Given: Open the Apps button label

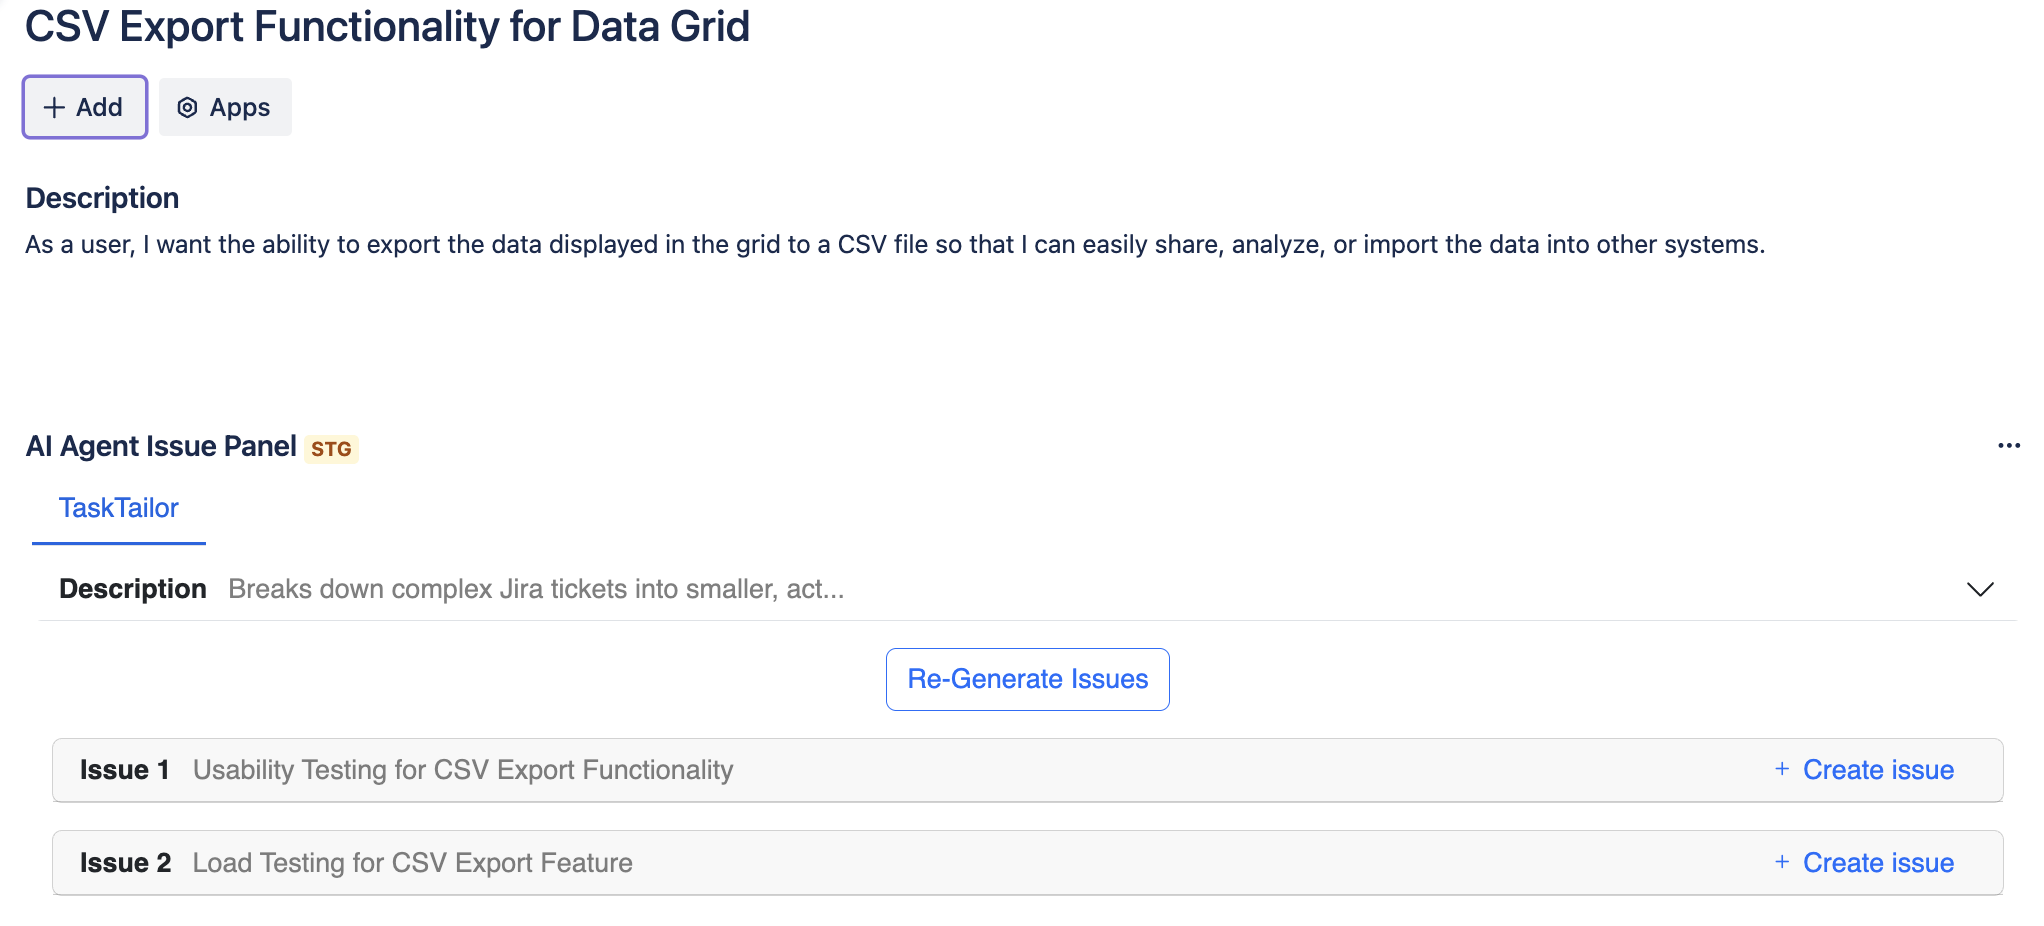Looking at the screenshot, I should tap(240, 107).
